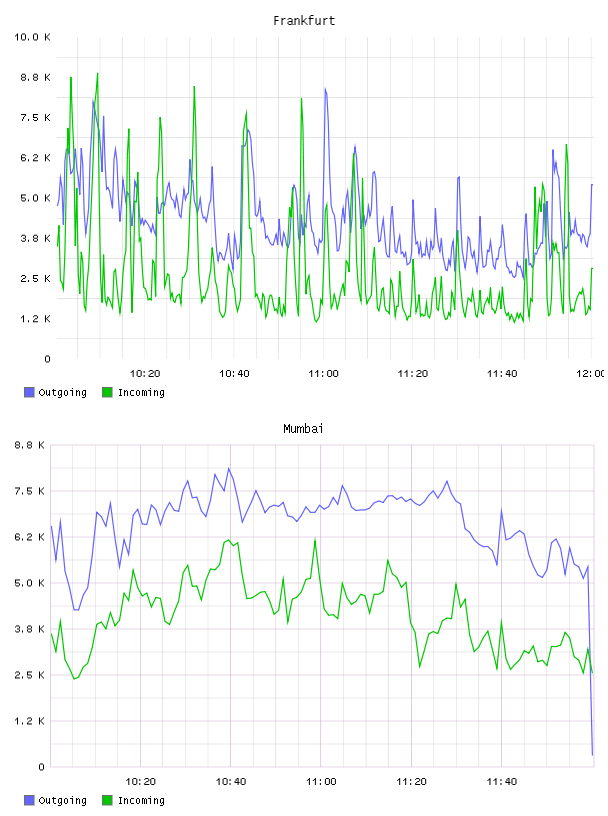This screenshot has height=816, width=608.
Task: Click Mumbai's blue Outgoing legend swatch
Action: (29, 800)
